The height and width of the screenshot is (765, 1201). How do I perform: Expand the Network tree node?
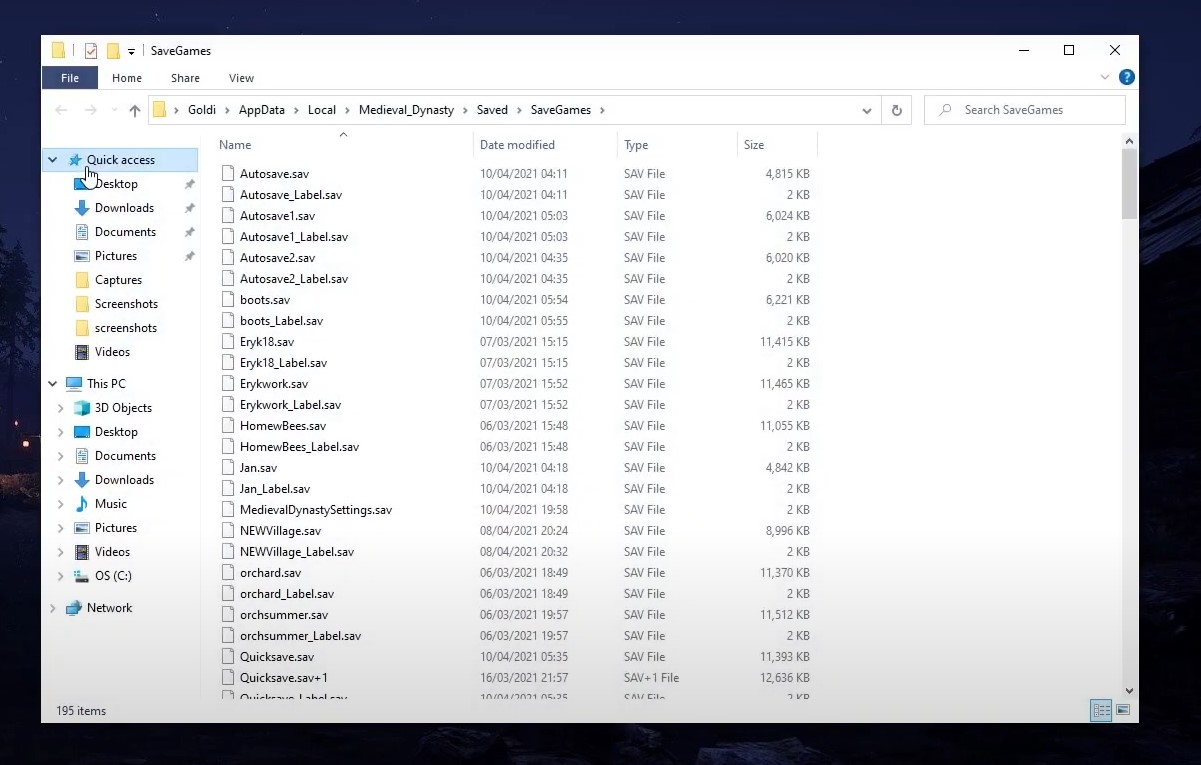53,608
